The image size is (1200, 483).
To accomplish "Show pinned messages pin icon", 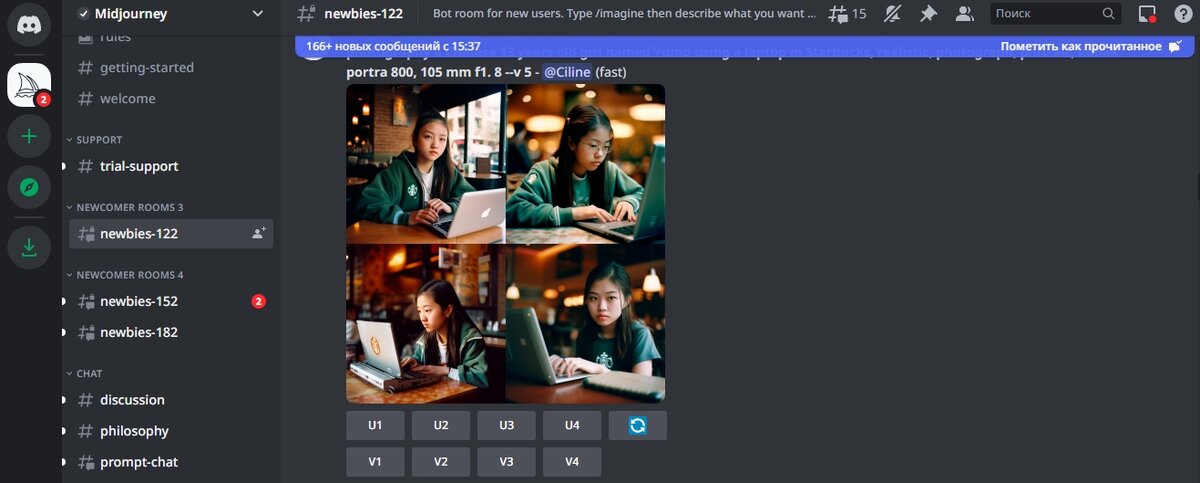I will [928, 14].
